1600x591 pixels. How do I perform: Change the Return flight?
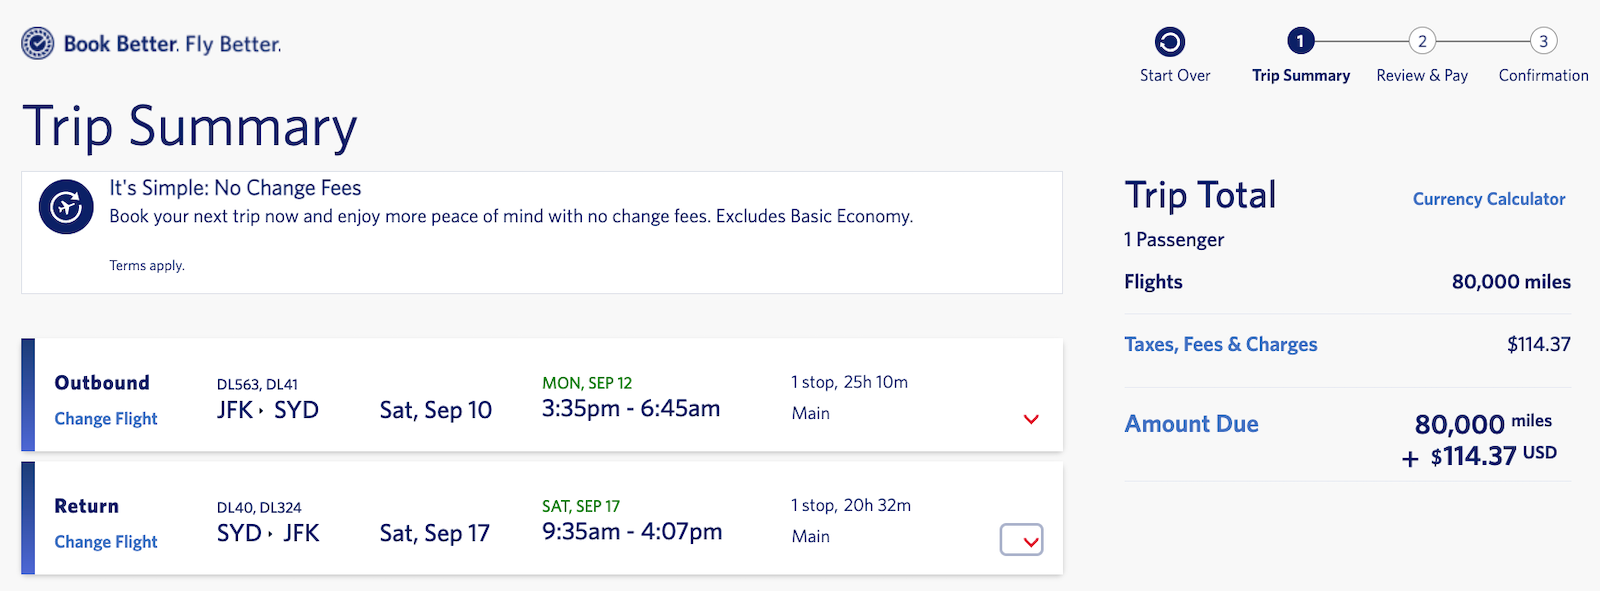pos(105,541)
